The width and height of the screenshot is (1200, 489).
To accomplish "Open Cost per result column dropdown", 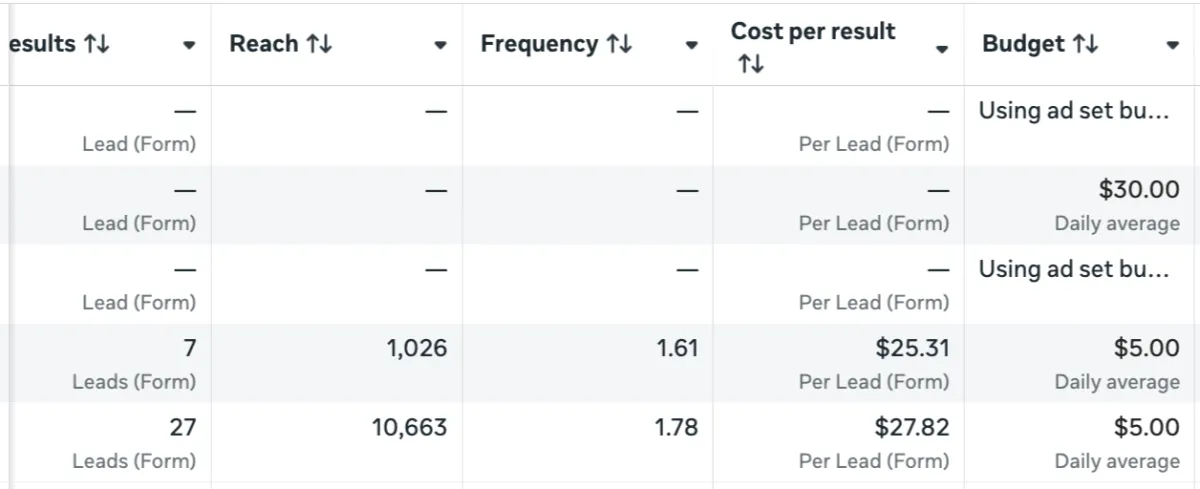I will coord(941,49).
